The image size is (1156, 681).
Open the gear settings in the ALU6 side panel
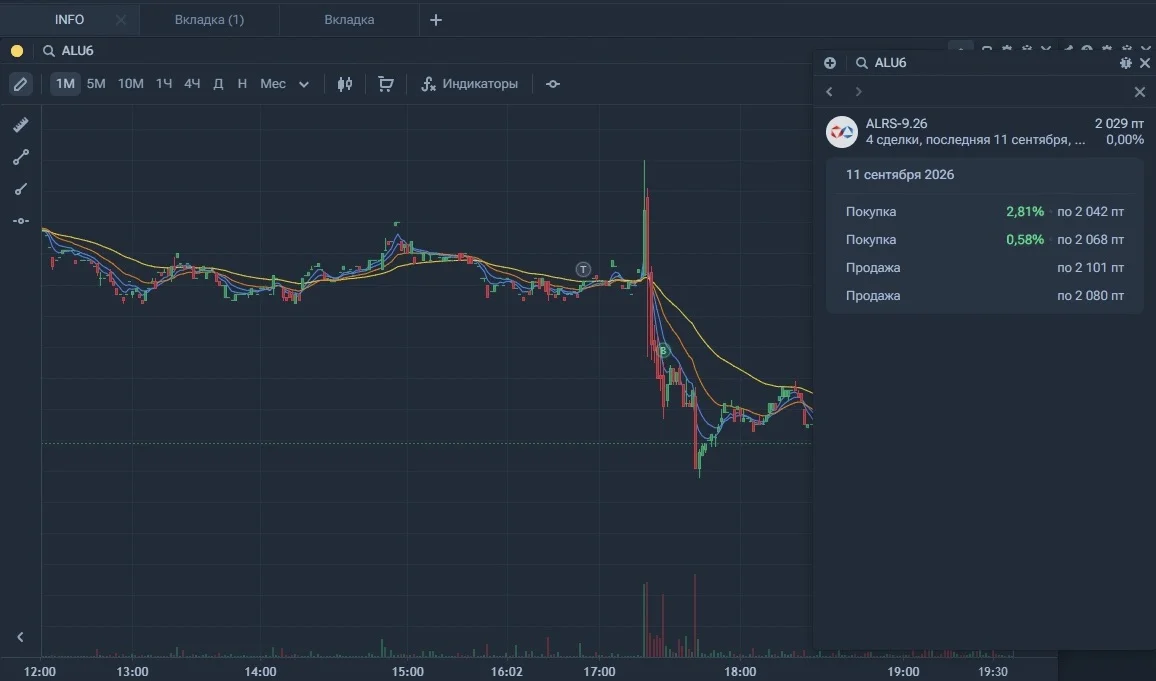click(1126, 63)
